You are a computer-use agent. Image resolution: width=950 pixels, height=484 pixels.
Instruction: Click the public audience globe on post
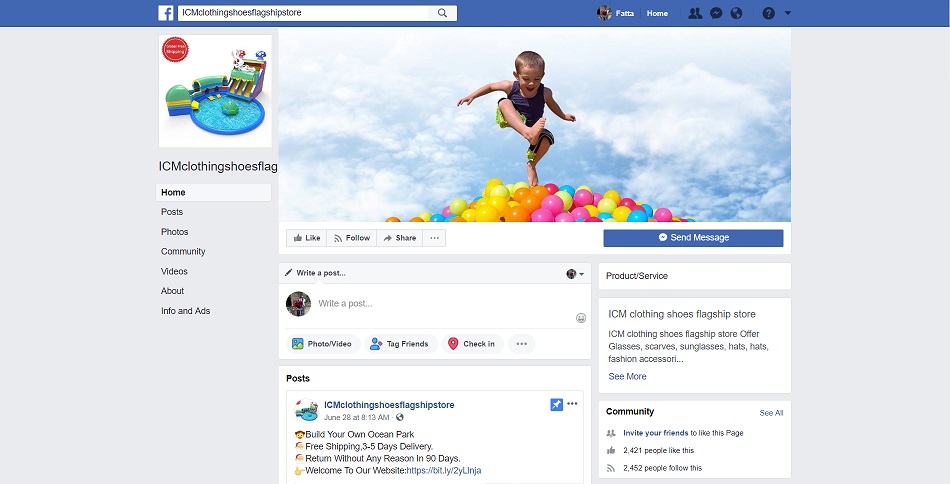tap(399, 417)
